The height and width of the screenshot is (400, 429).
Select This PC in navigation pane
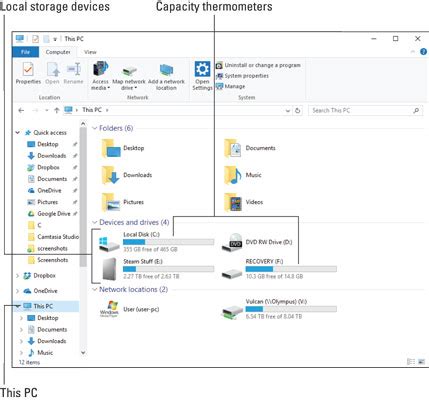pyautogui.click(x=43, y=306)
